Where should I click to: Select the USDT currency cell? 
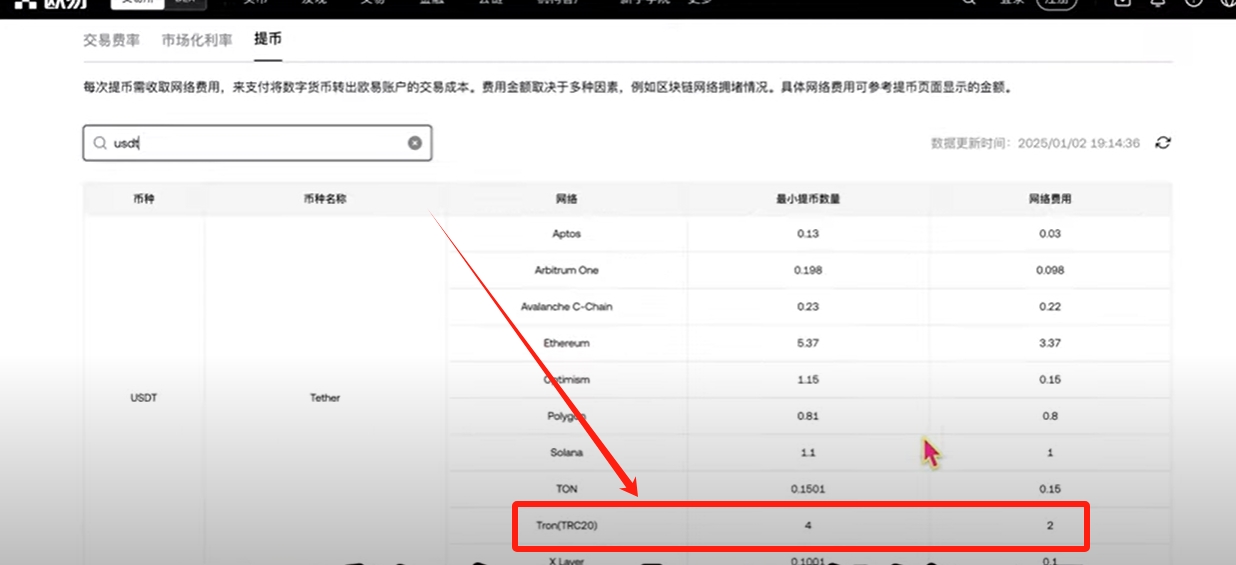pyautogui.click(x=144, y=398)
